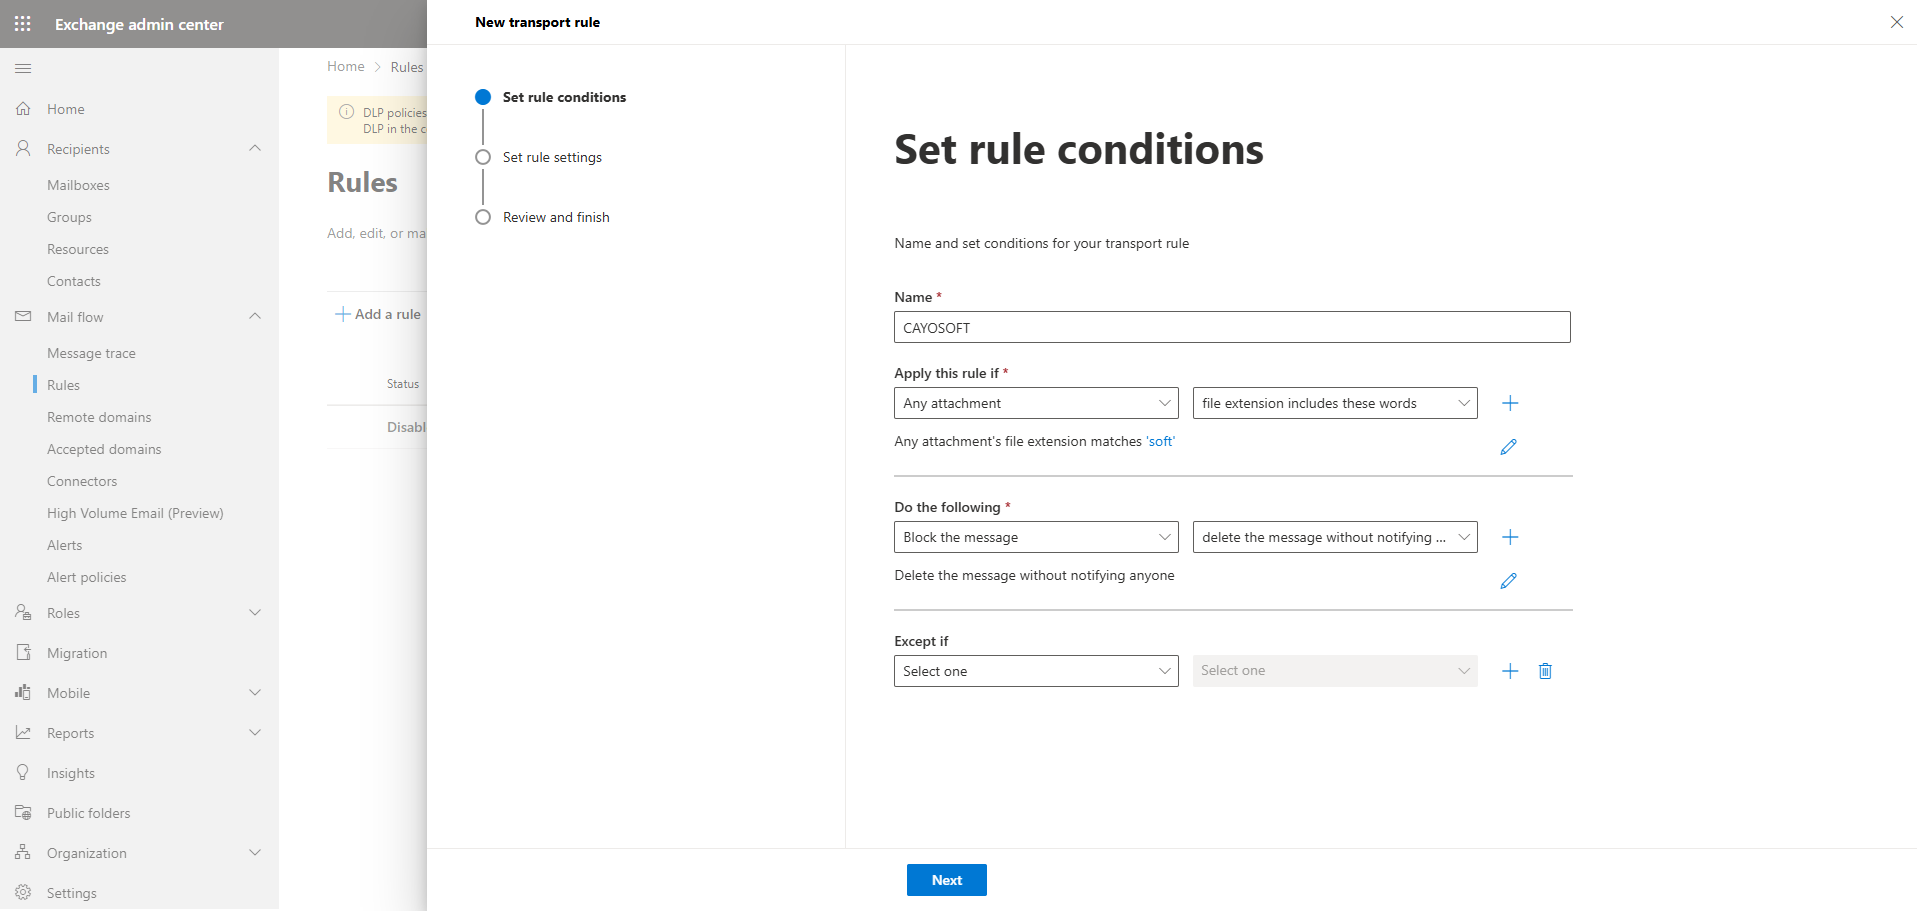1917x911 pixels.
Task: Open the Block the message dropdown
Action: coord(1035,537)
